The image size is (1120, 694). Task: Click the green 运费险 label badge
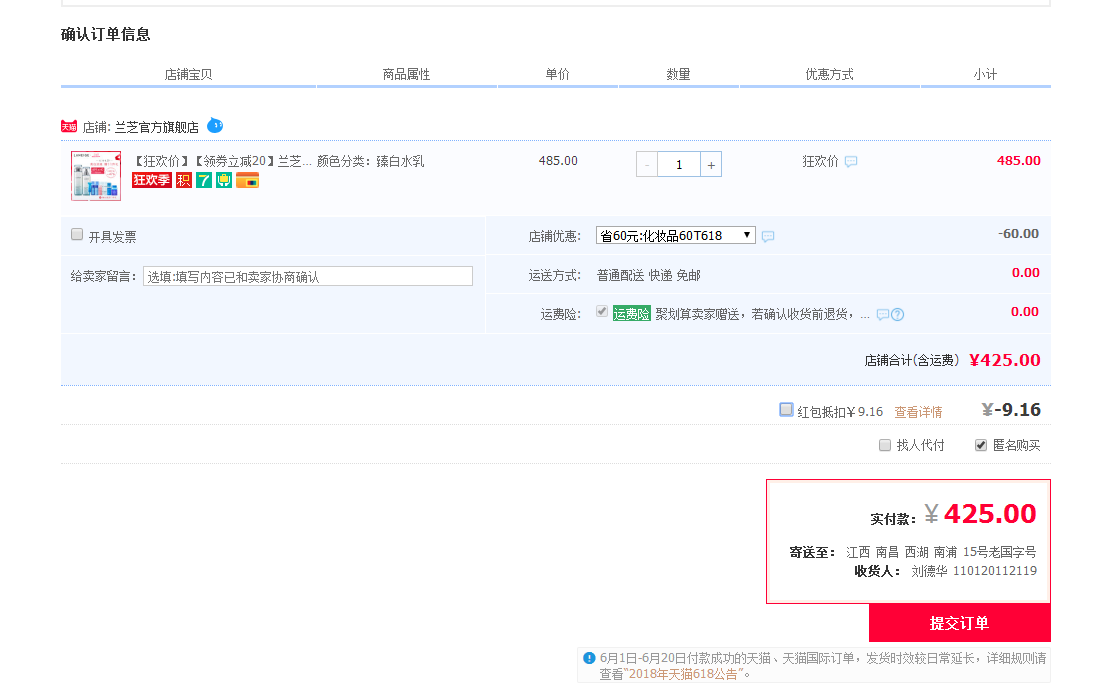(631, 313)
